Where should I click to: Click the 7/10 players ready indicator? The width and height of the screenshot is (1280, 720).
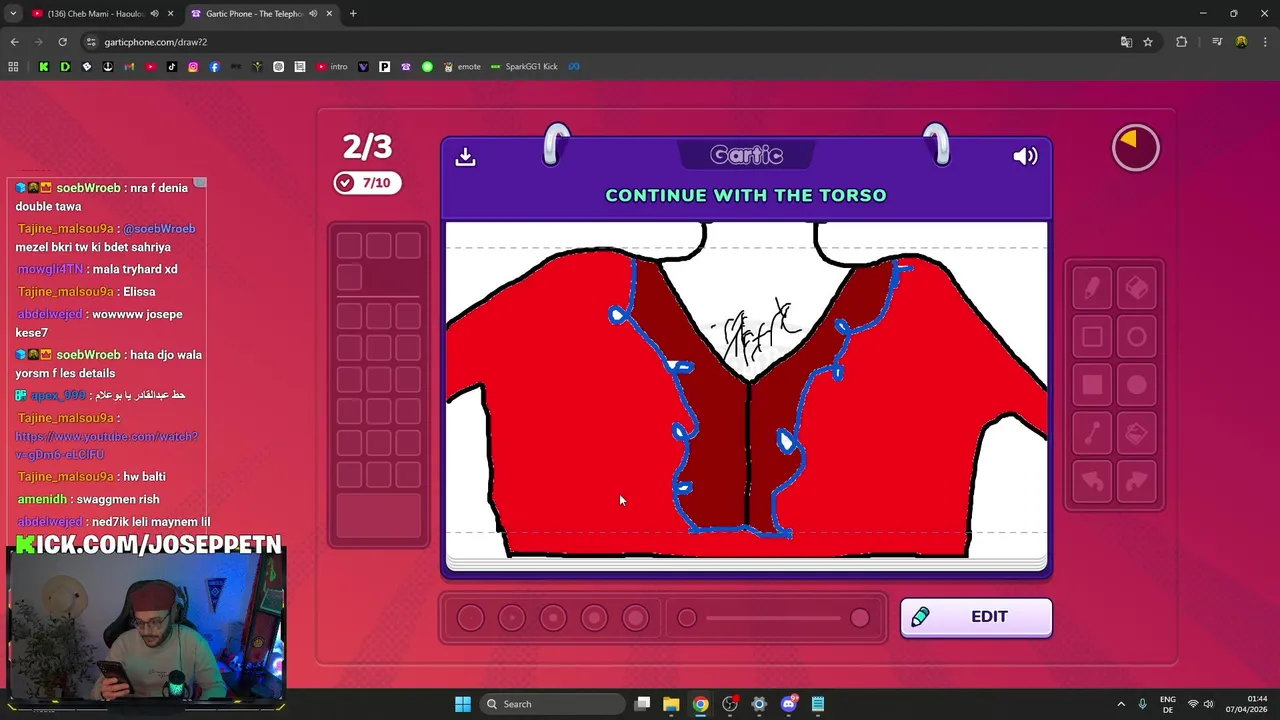coord(368,183)
